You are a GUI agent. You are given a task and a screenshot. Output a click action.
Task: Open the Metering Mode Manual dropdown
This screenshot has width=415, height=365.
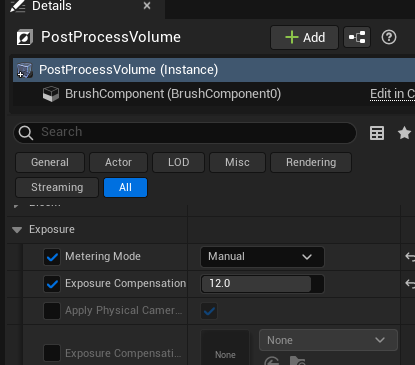(262, 257)
